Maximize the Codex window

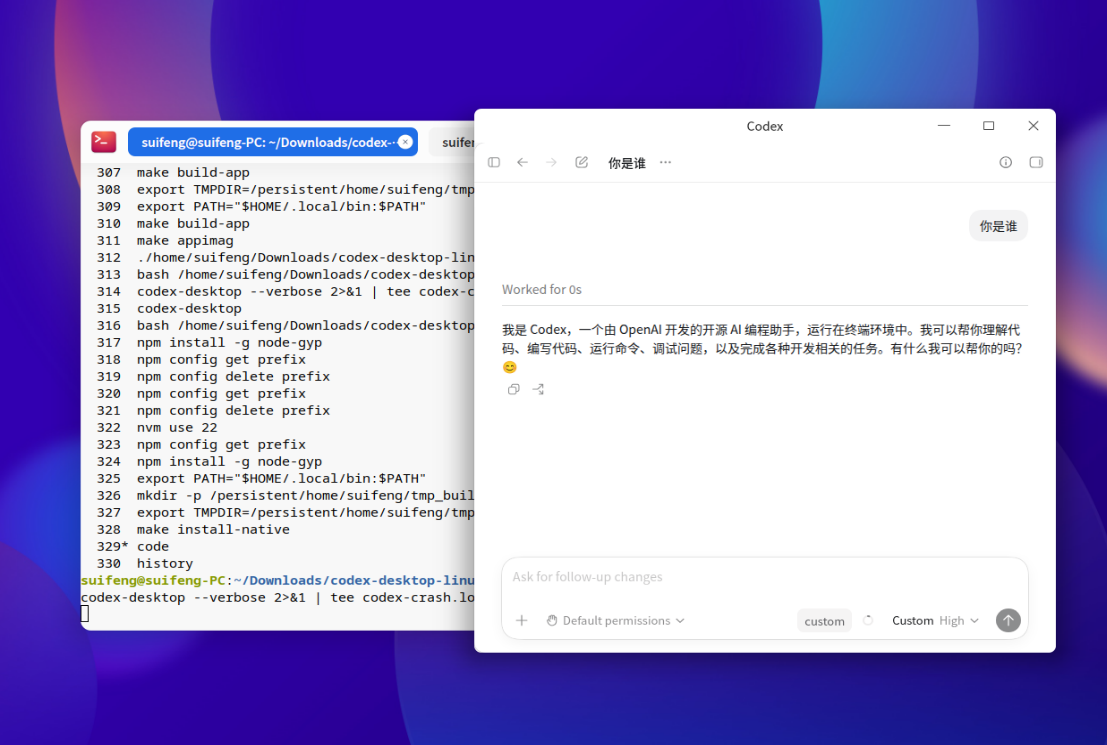pos(988,126)
